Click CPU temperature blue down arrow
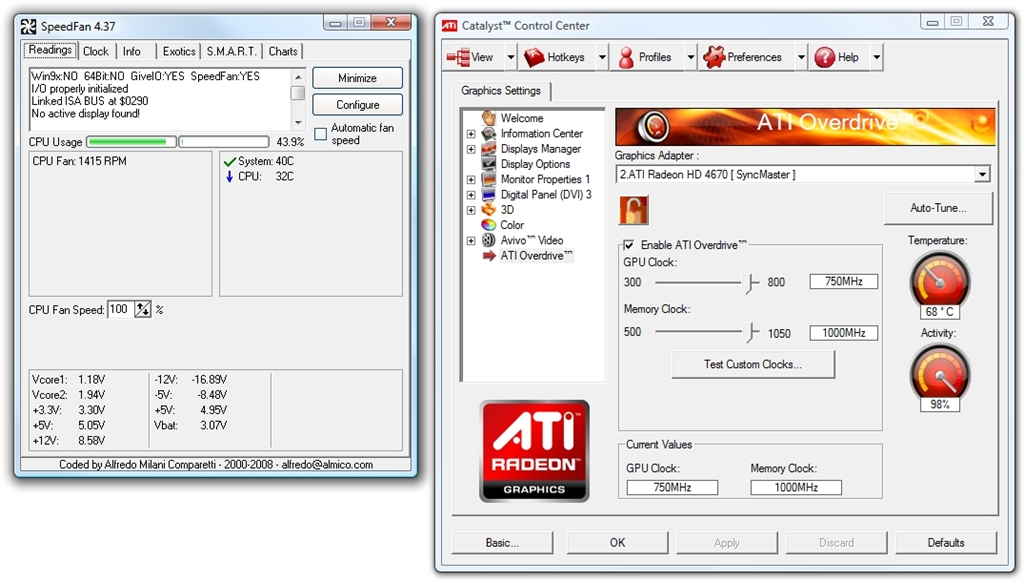This screenshot has height=581, width=1024. (229, 176)
